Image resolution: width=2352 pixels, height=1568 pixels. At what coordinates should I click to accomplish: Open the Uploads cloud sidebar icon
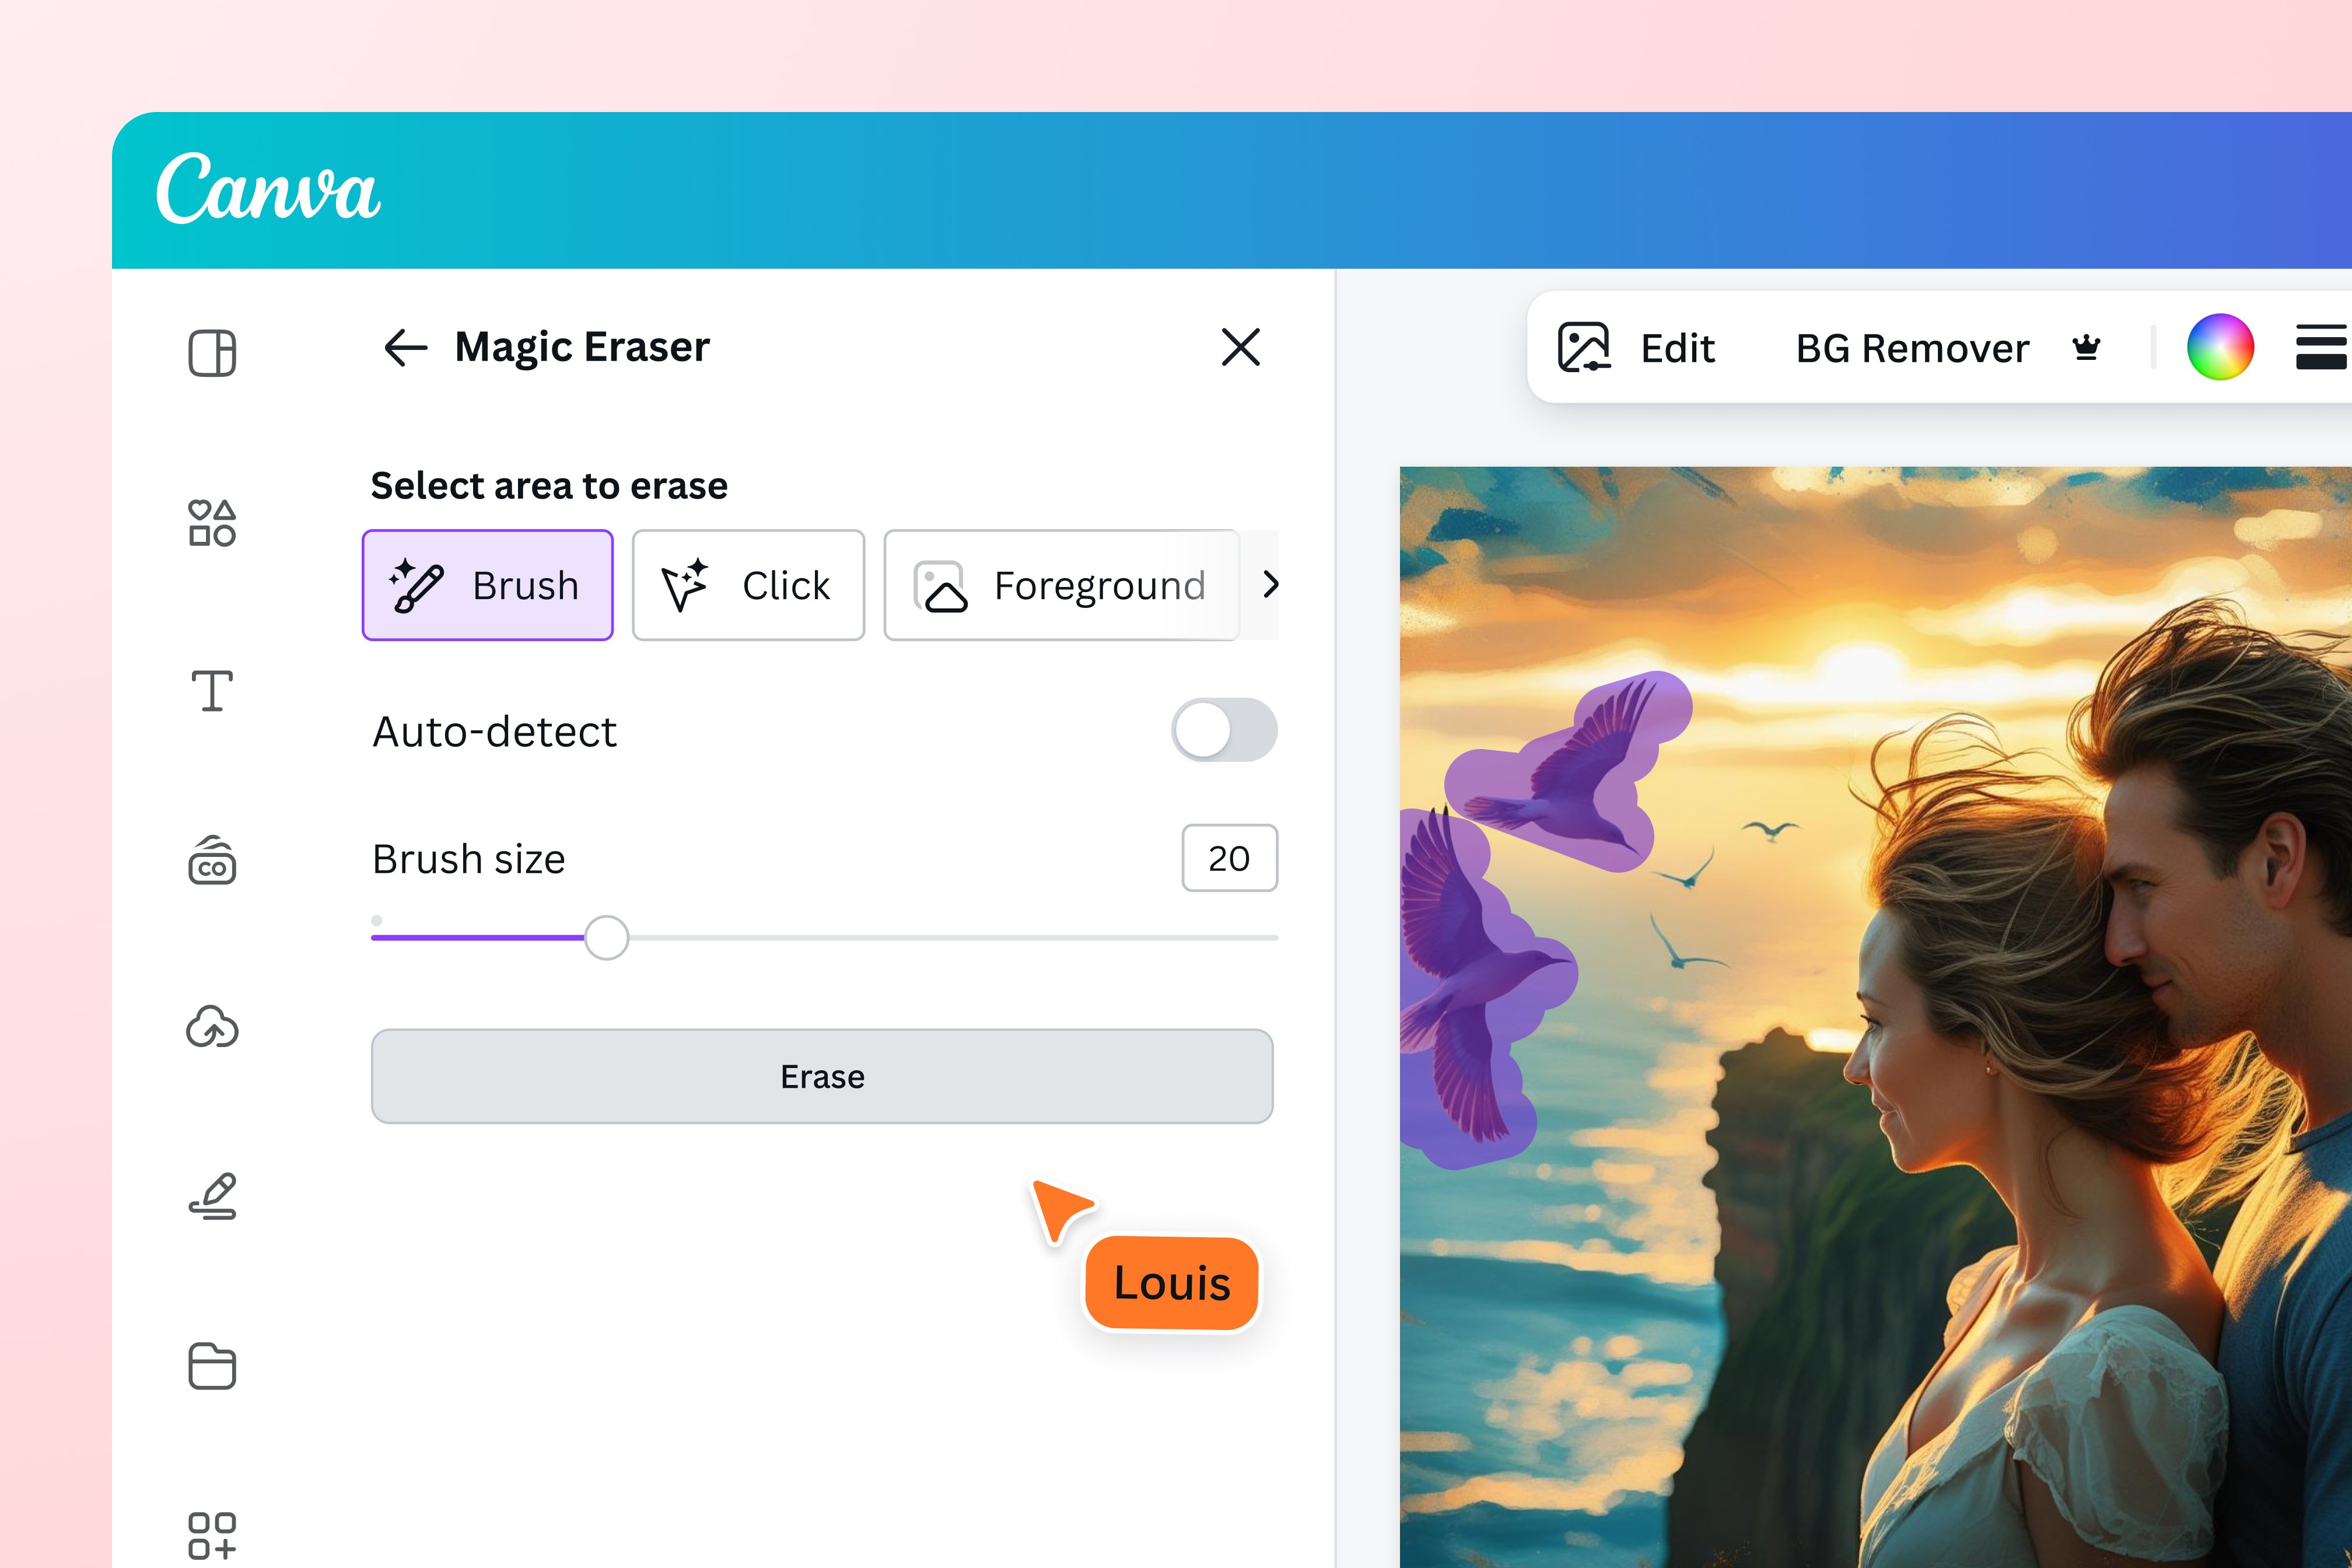(212, 1028)
